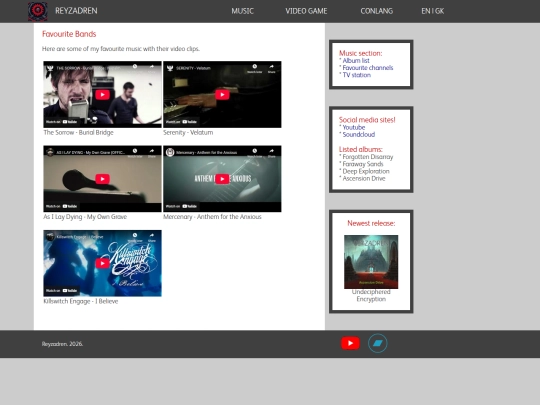The image size is (540, 405).
Task: Click The Sorrow - Burial Bridge caption
Action: [x=78, y=133]
